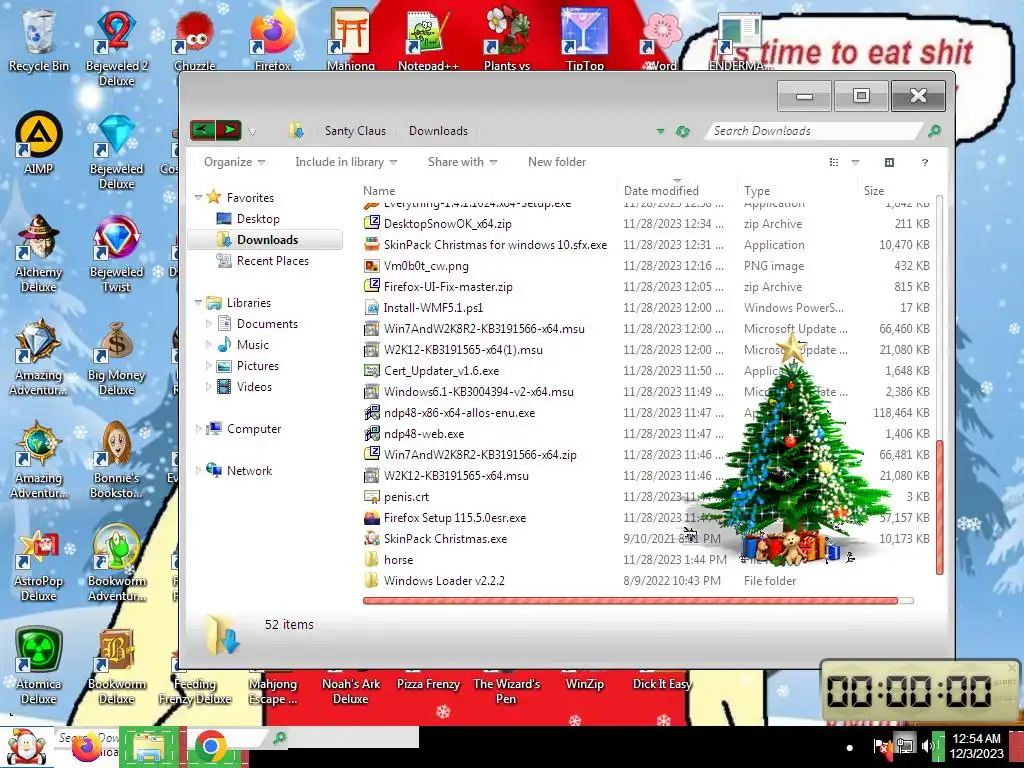Open the Explorer help question mark
Screen dimensions: 1024x768
[x=925, y=162]
